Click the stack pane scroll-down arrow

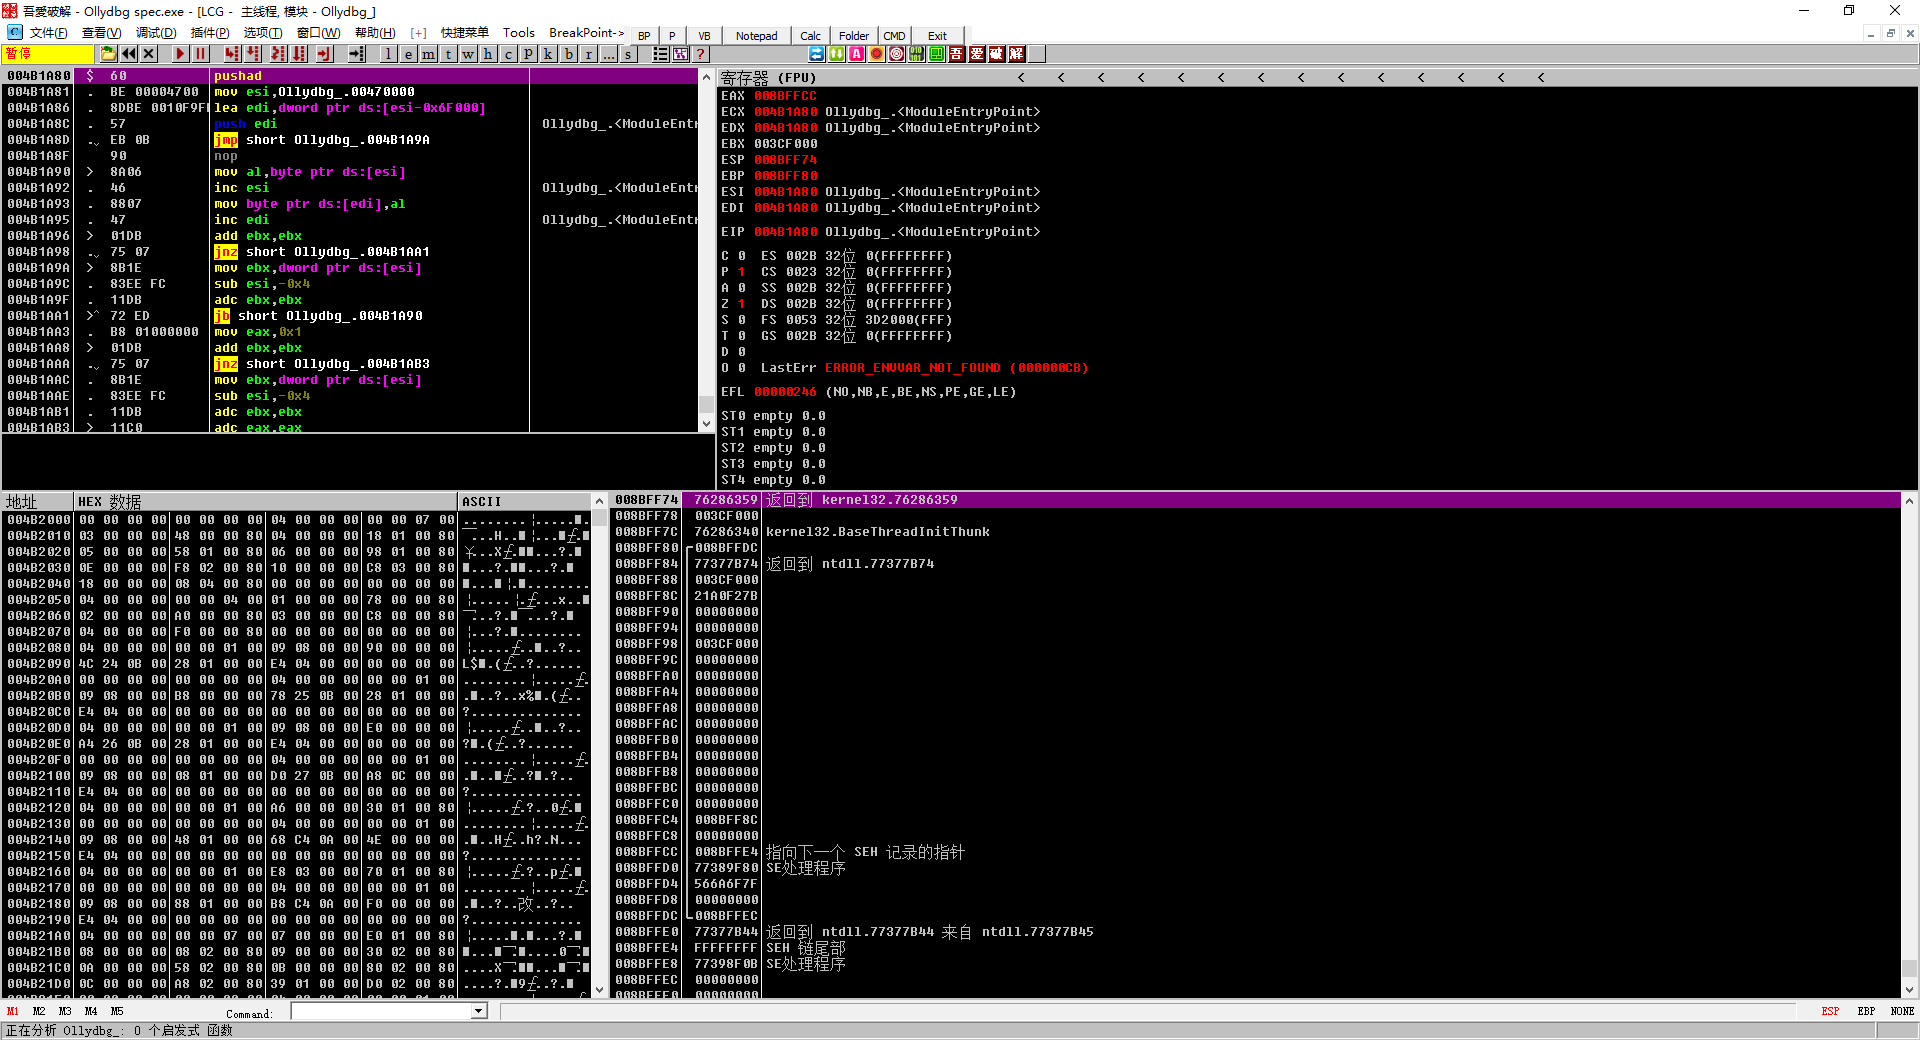pos(1909,989)
